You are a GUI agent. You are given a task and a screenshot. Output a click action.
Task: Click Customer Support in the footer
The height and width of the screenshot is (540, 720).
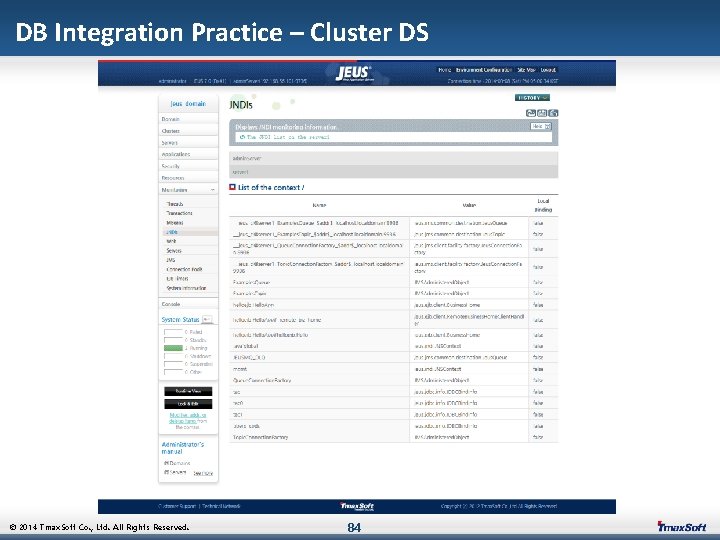(177, 506)
